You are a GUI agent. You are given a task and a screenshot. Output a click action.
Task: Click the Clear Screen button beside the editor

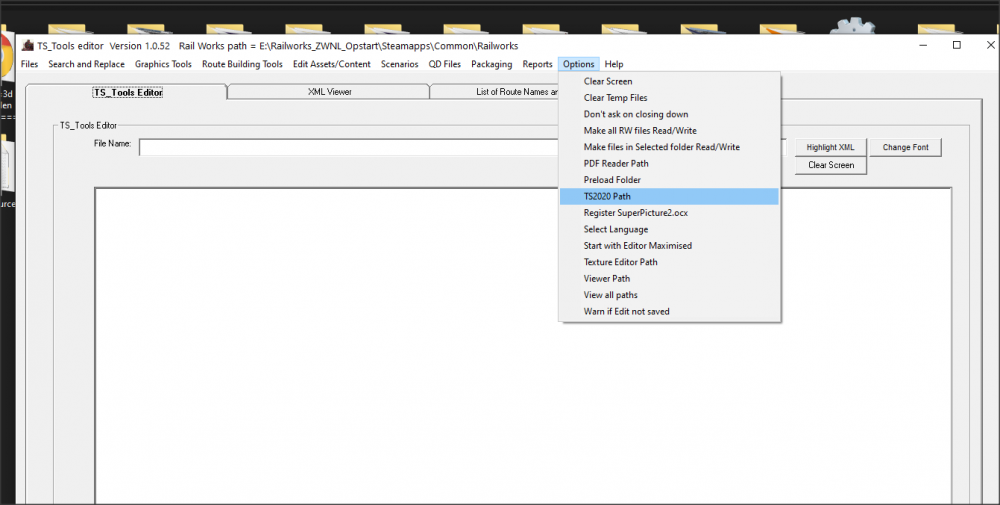click(830, 165)
